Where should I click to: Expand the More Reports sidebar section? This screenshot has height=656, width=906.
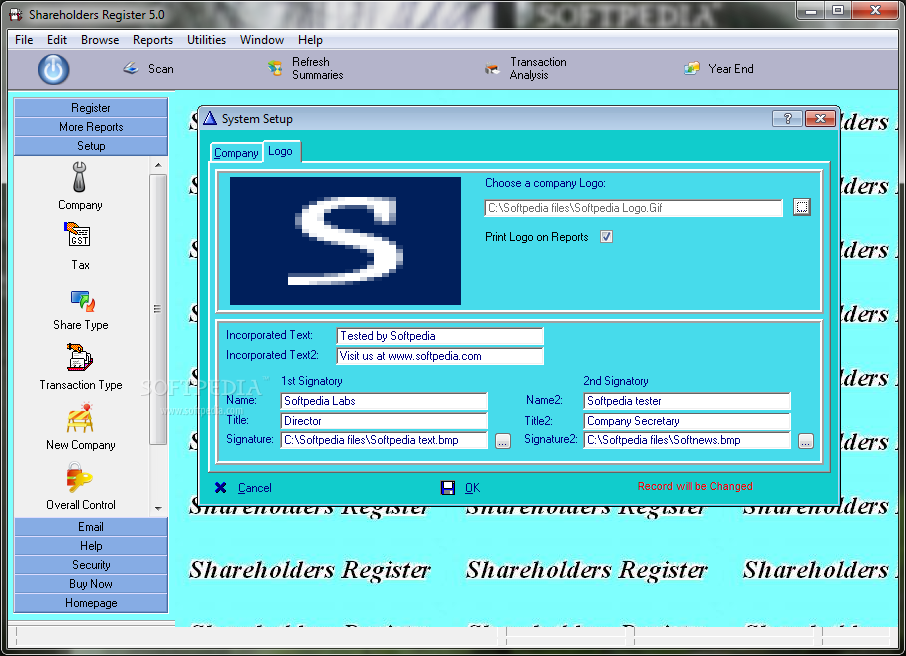[x=91, y=127]
